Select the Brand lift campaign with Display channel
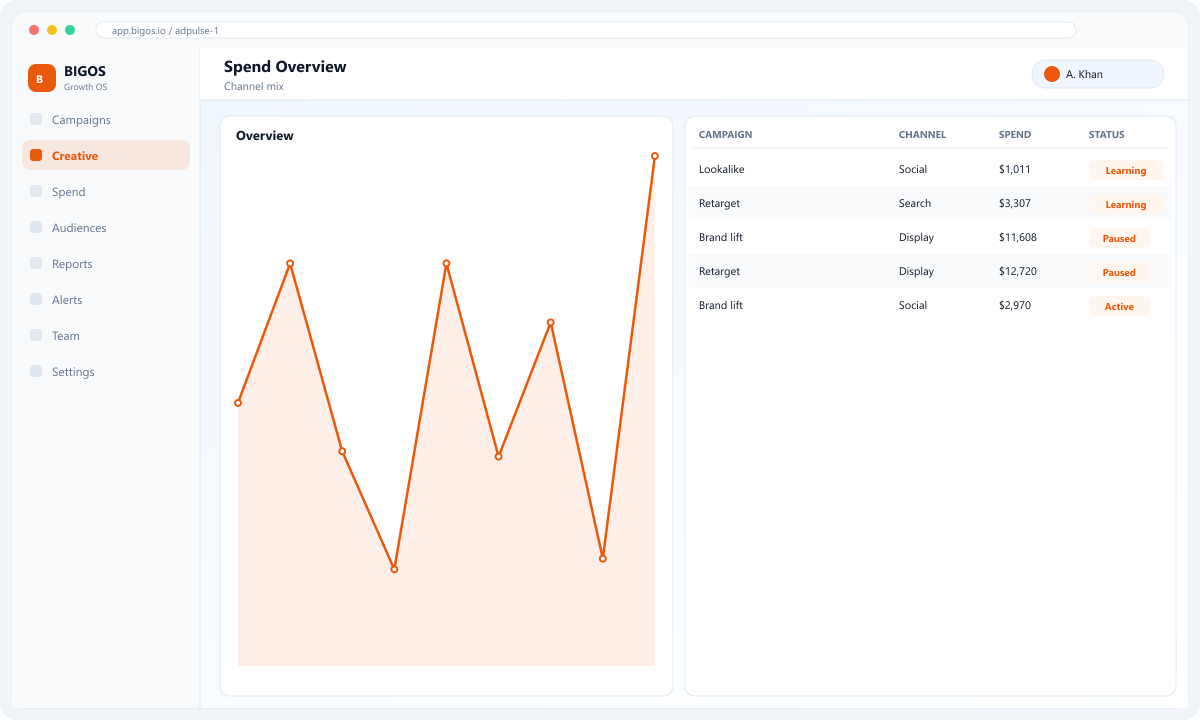Screen dimensions: 1200x720 721,237
